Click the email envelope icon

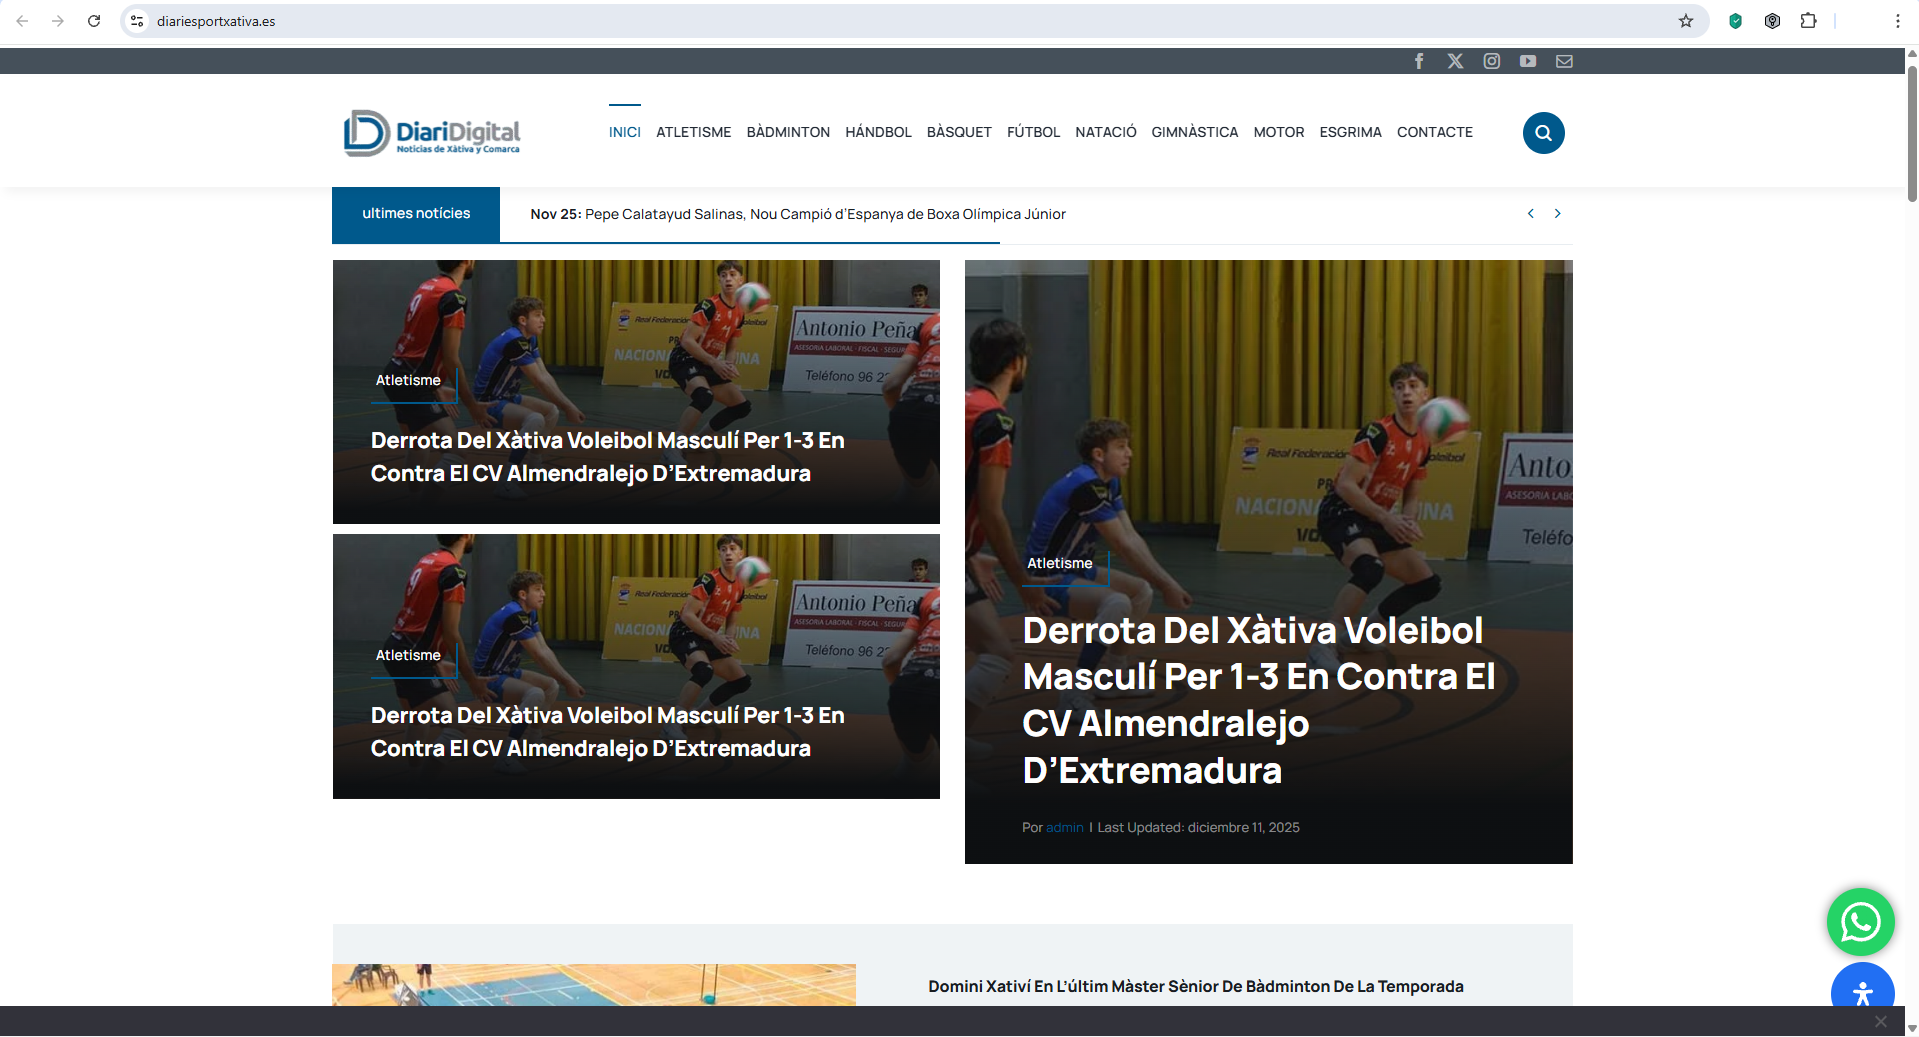pos(1564,61)
